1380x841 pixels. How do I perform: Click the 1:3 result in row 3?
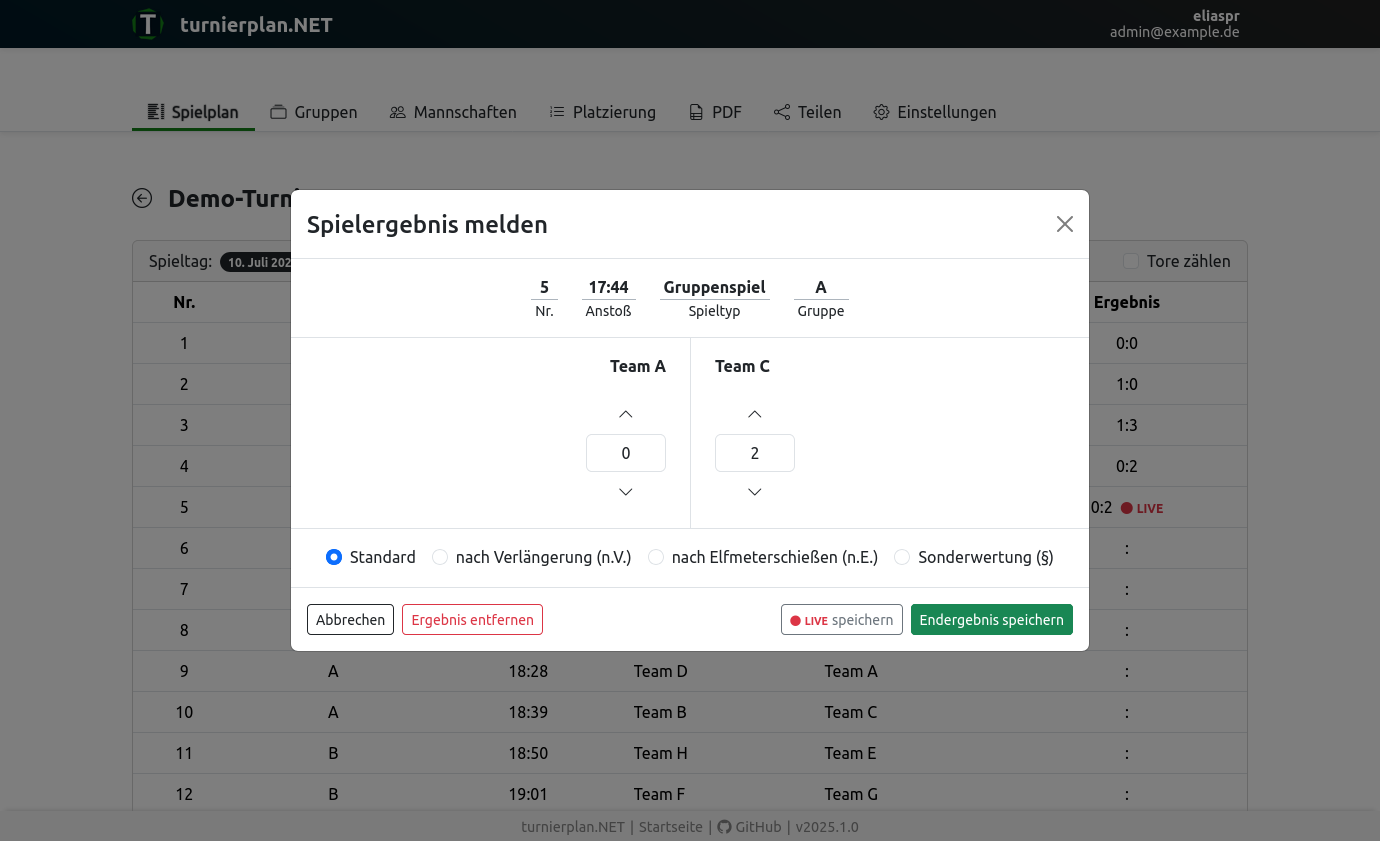click(x=1127, y=425)
